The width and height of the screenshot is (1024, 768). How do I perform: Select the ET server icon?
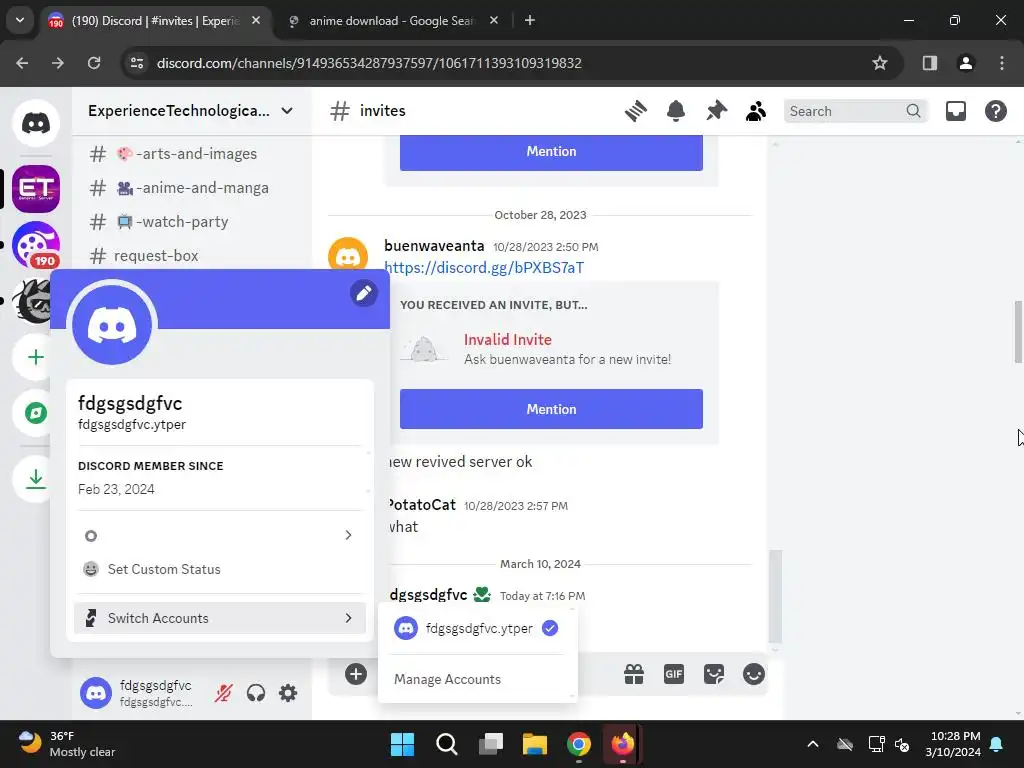[36, 189]
